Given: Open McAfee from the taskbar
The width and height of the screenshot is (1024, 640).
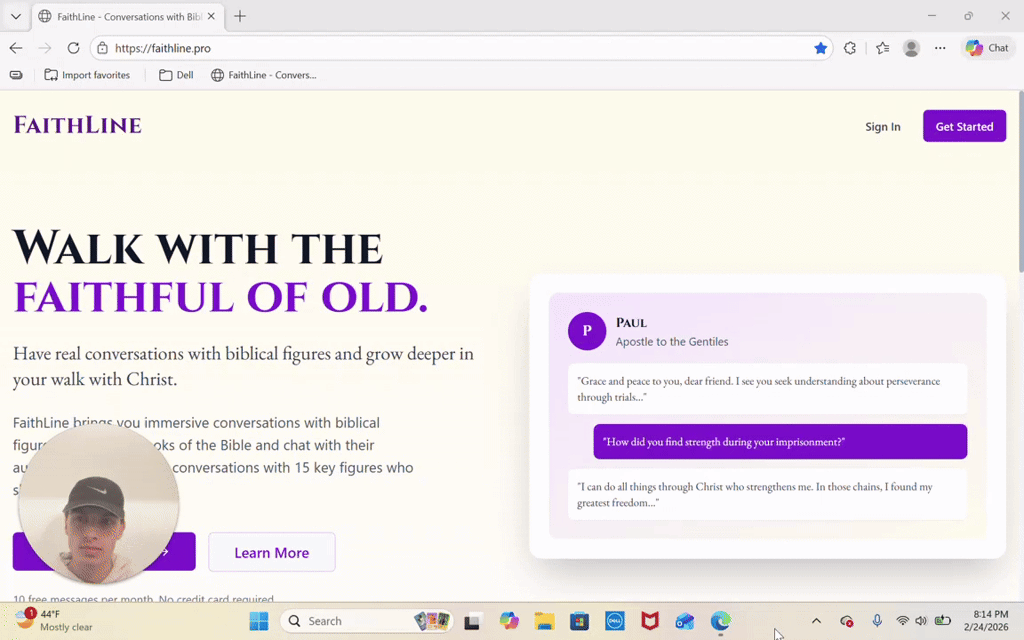Looking at the screenshot, I should coord(650,621).
